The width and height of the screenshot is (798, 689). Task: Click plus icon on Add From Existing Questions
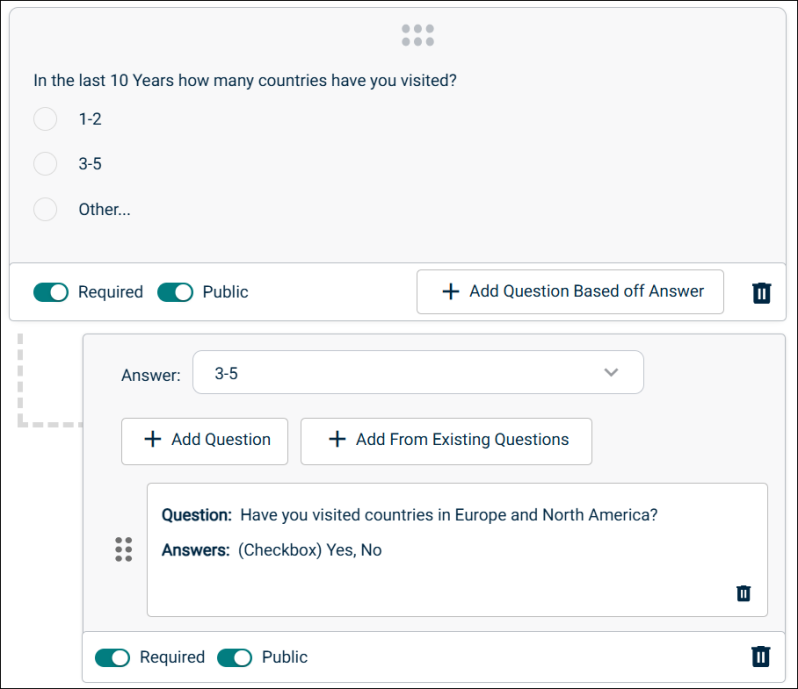337,439
